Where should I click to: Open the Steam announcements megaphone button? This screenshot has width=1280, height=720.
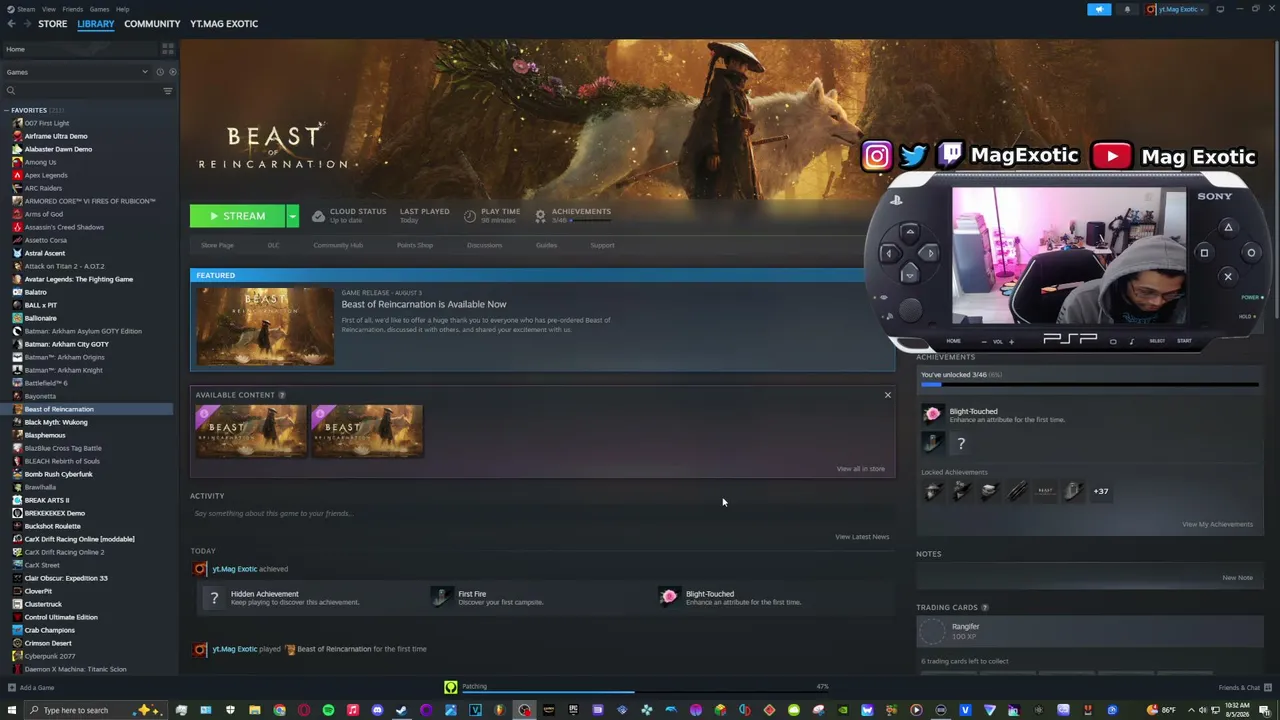pos(1099,9)
